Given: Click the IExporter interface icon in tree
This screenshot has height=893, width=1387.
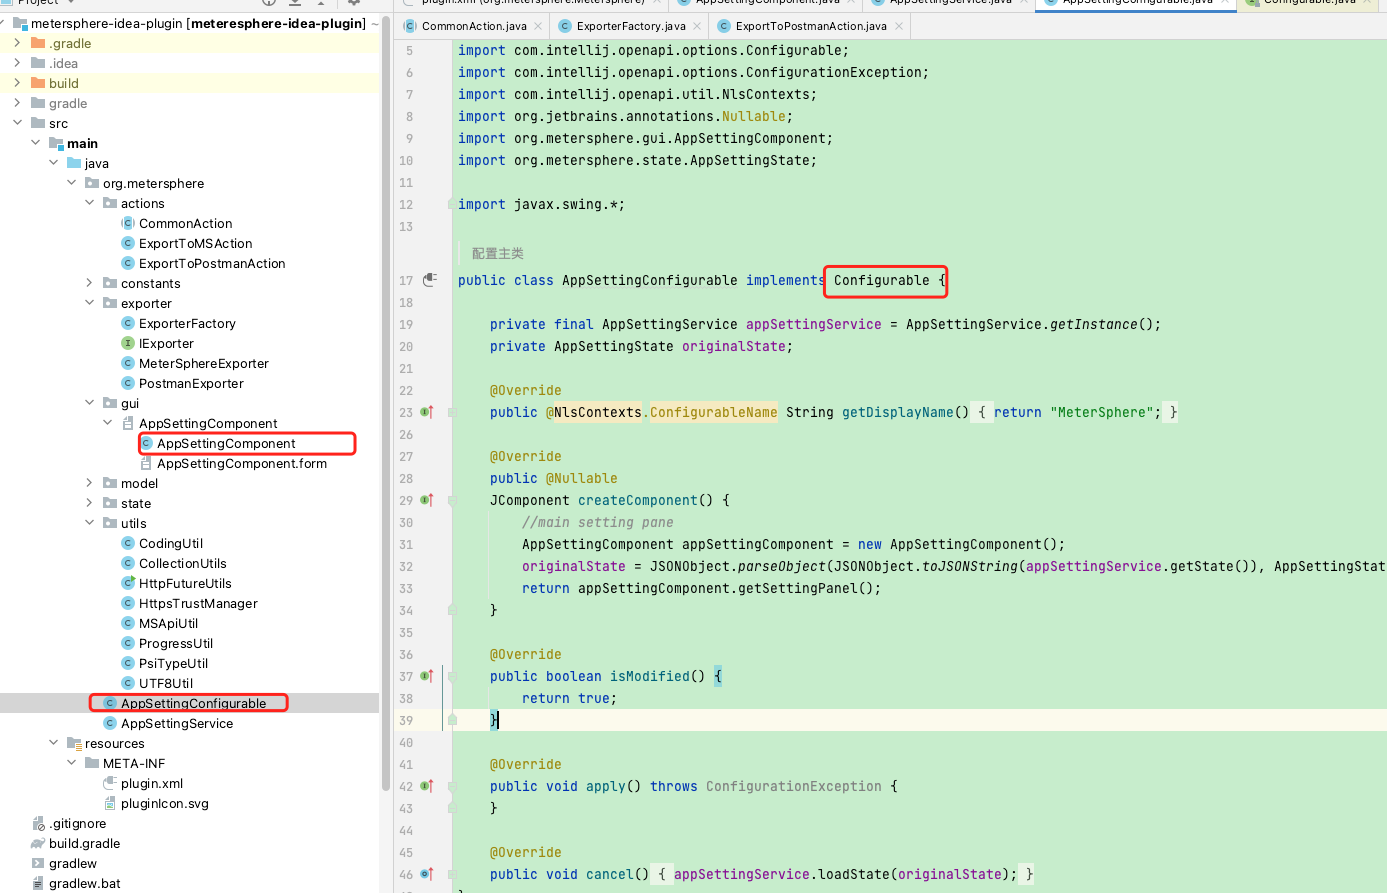Looking at the screenshot, I should pos(128,343).
